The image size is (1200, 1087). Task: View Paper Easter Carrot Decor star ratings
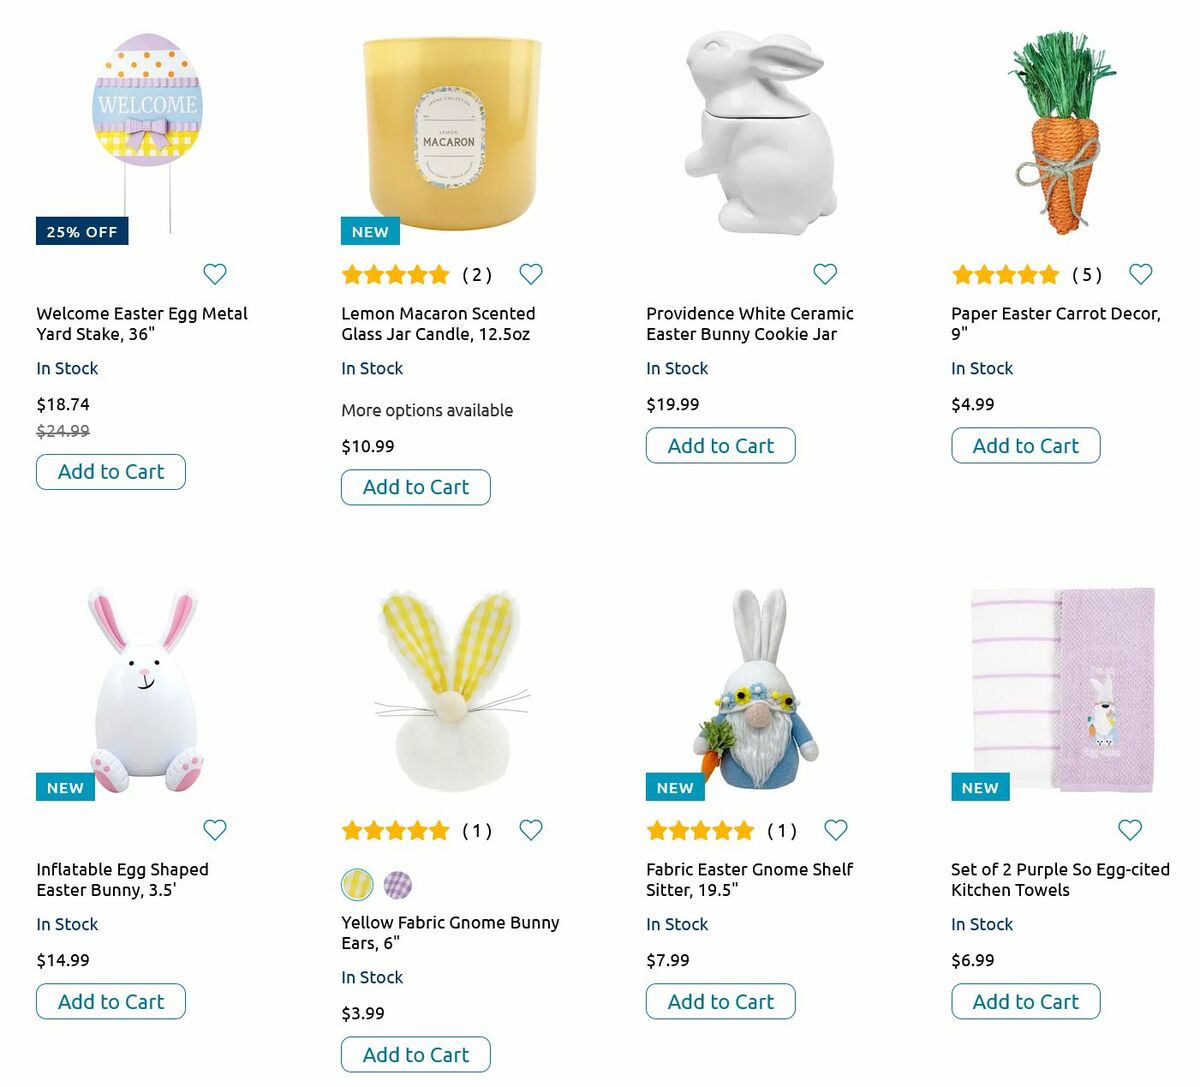pyautogui.click(x=1005, y=275)
